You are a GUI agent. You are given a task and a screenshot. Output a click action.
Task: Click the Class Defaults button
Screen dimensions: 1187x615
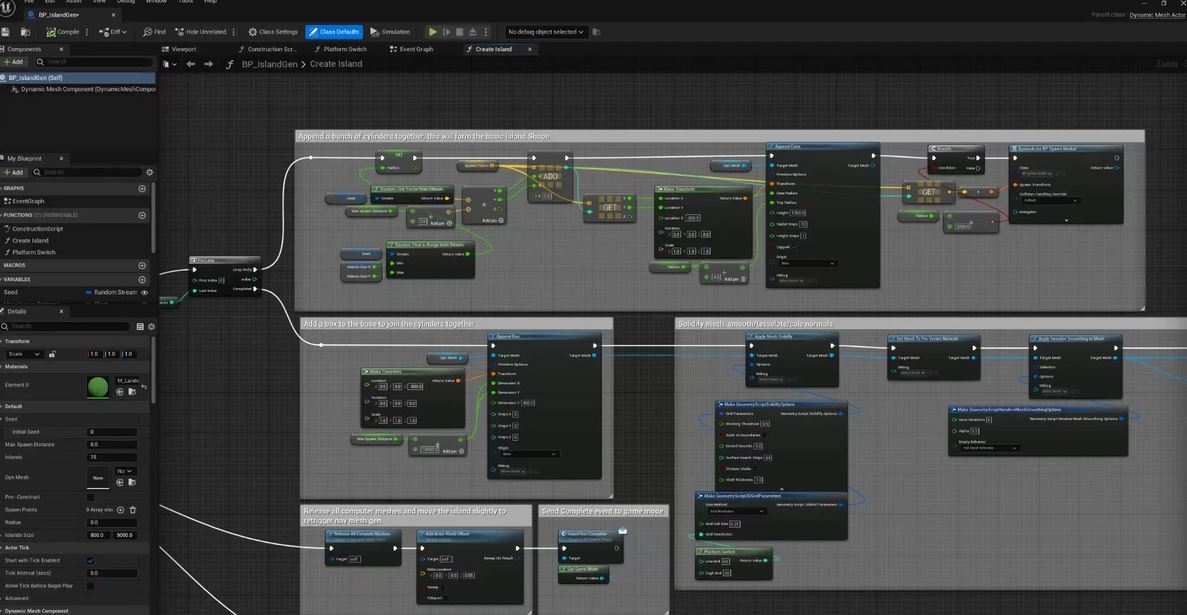334,32
